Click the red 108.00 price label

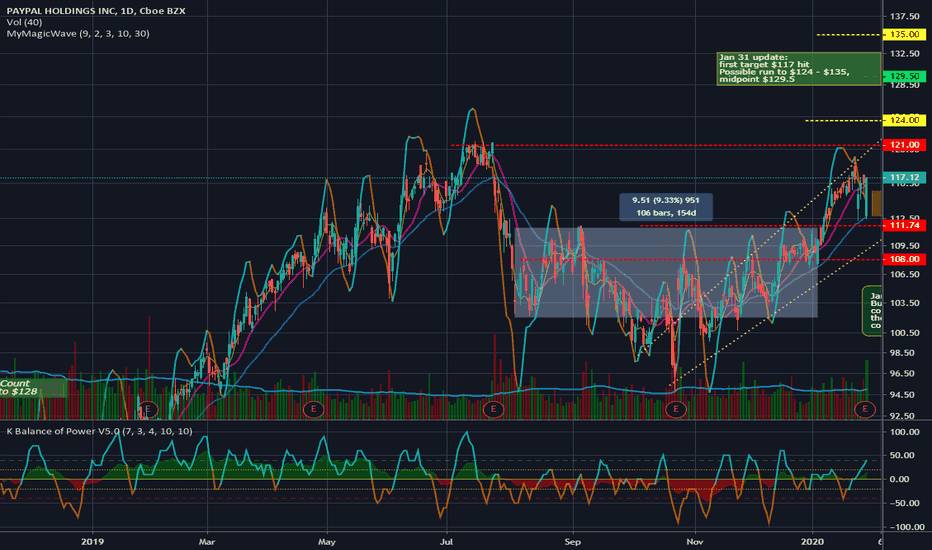[x=904, y=259]
